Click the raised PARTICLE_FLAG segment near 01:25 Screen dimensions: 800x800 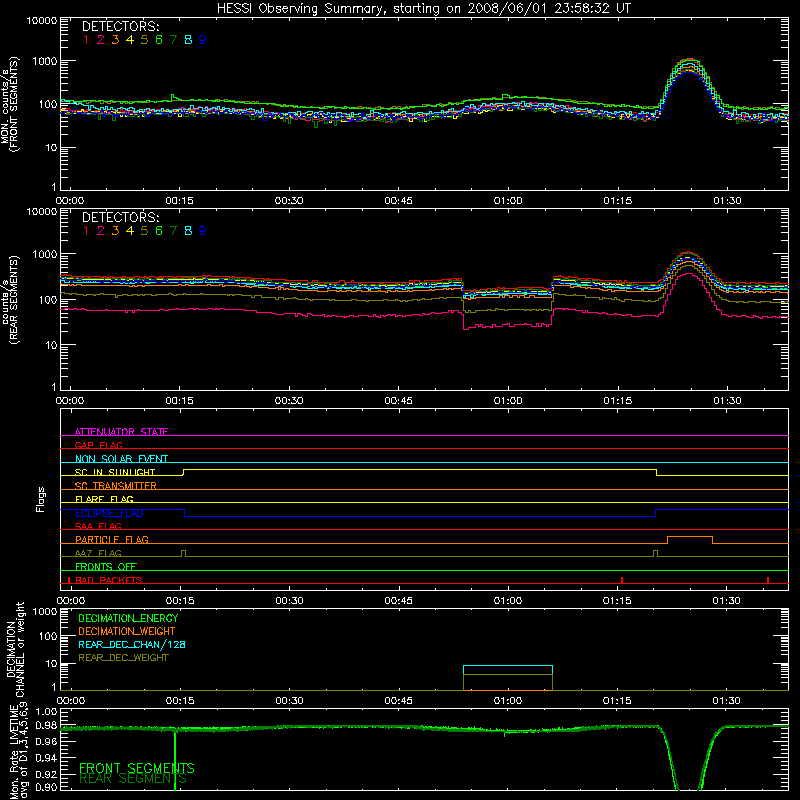690,537
